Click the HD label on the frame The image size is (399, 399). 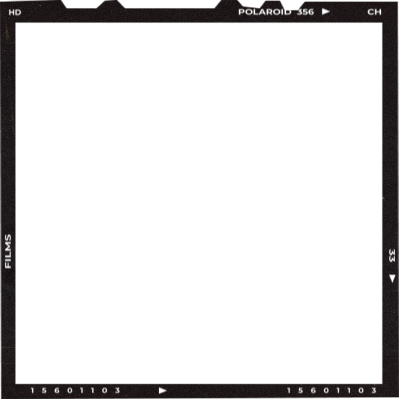pyautogui.click(x=15, y=13)
